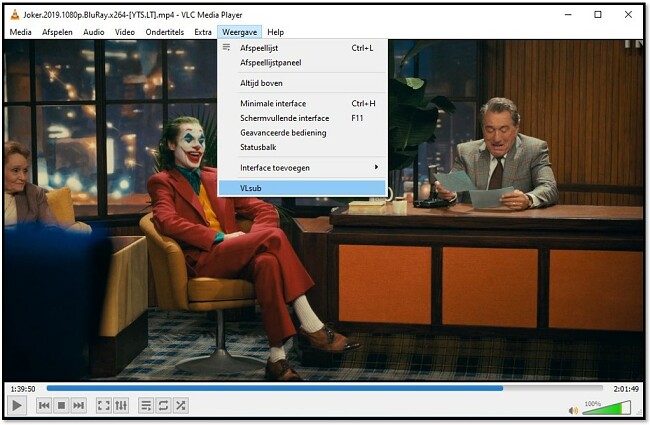Select Afspeellijst menu entry
The height and width of the screenshot is (425, 650).
303,48
